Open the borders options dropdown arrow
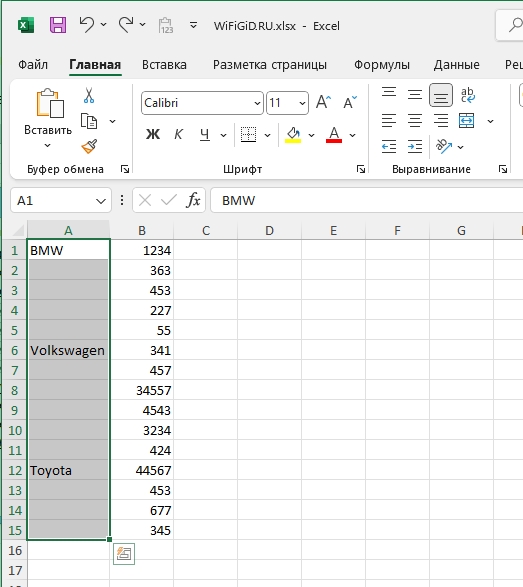 click(267, 135)
